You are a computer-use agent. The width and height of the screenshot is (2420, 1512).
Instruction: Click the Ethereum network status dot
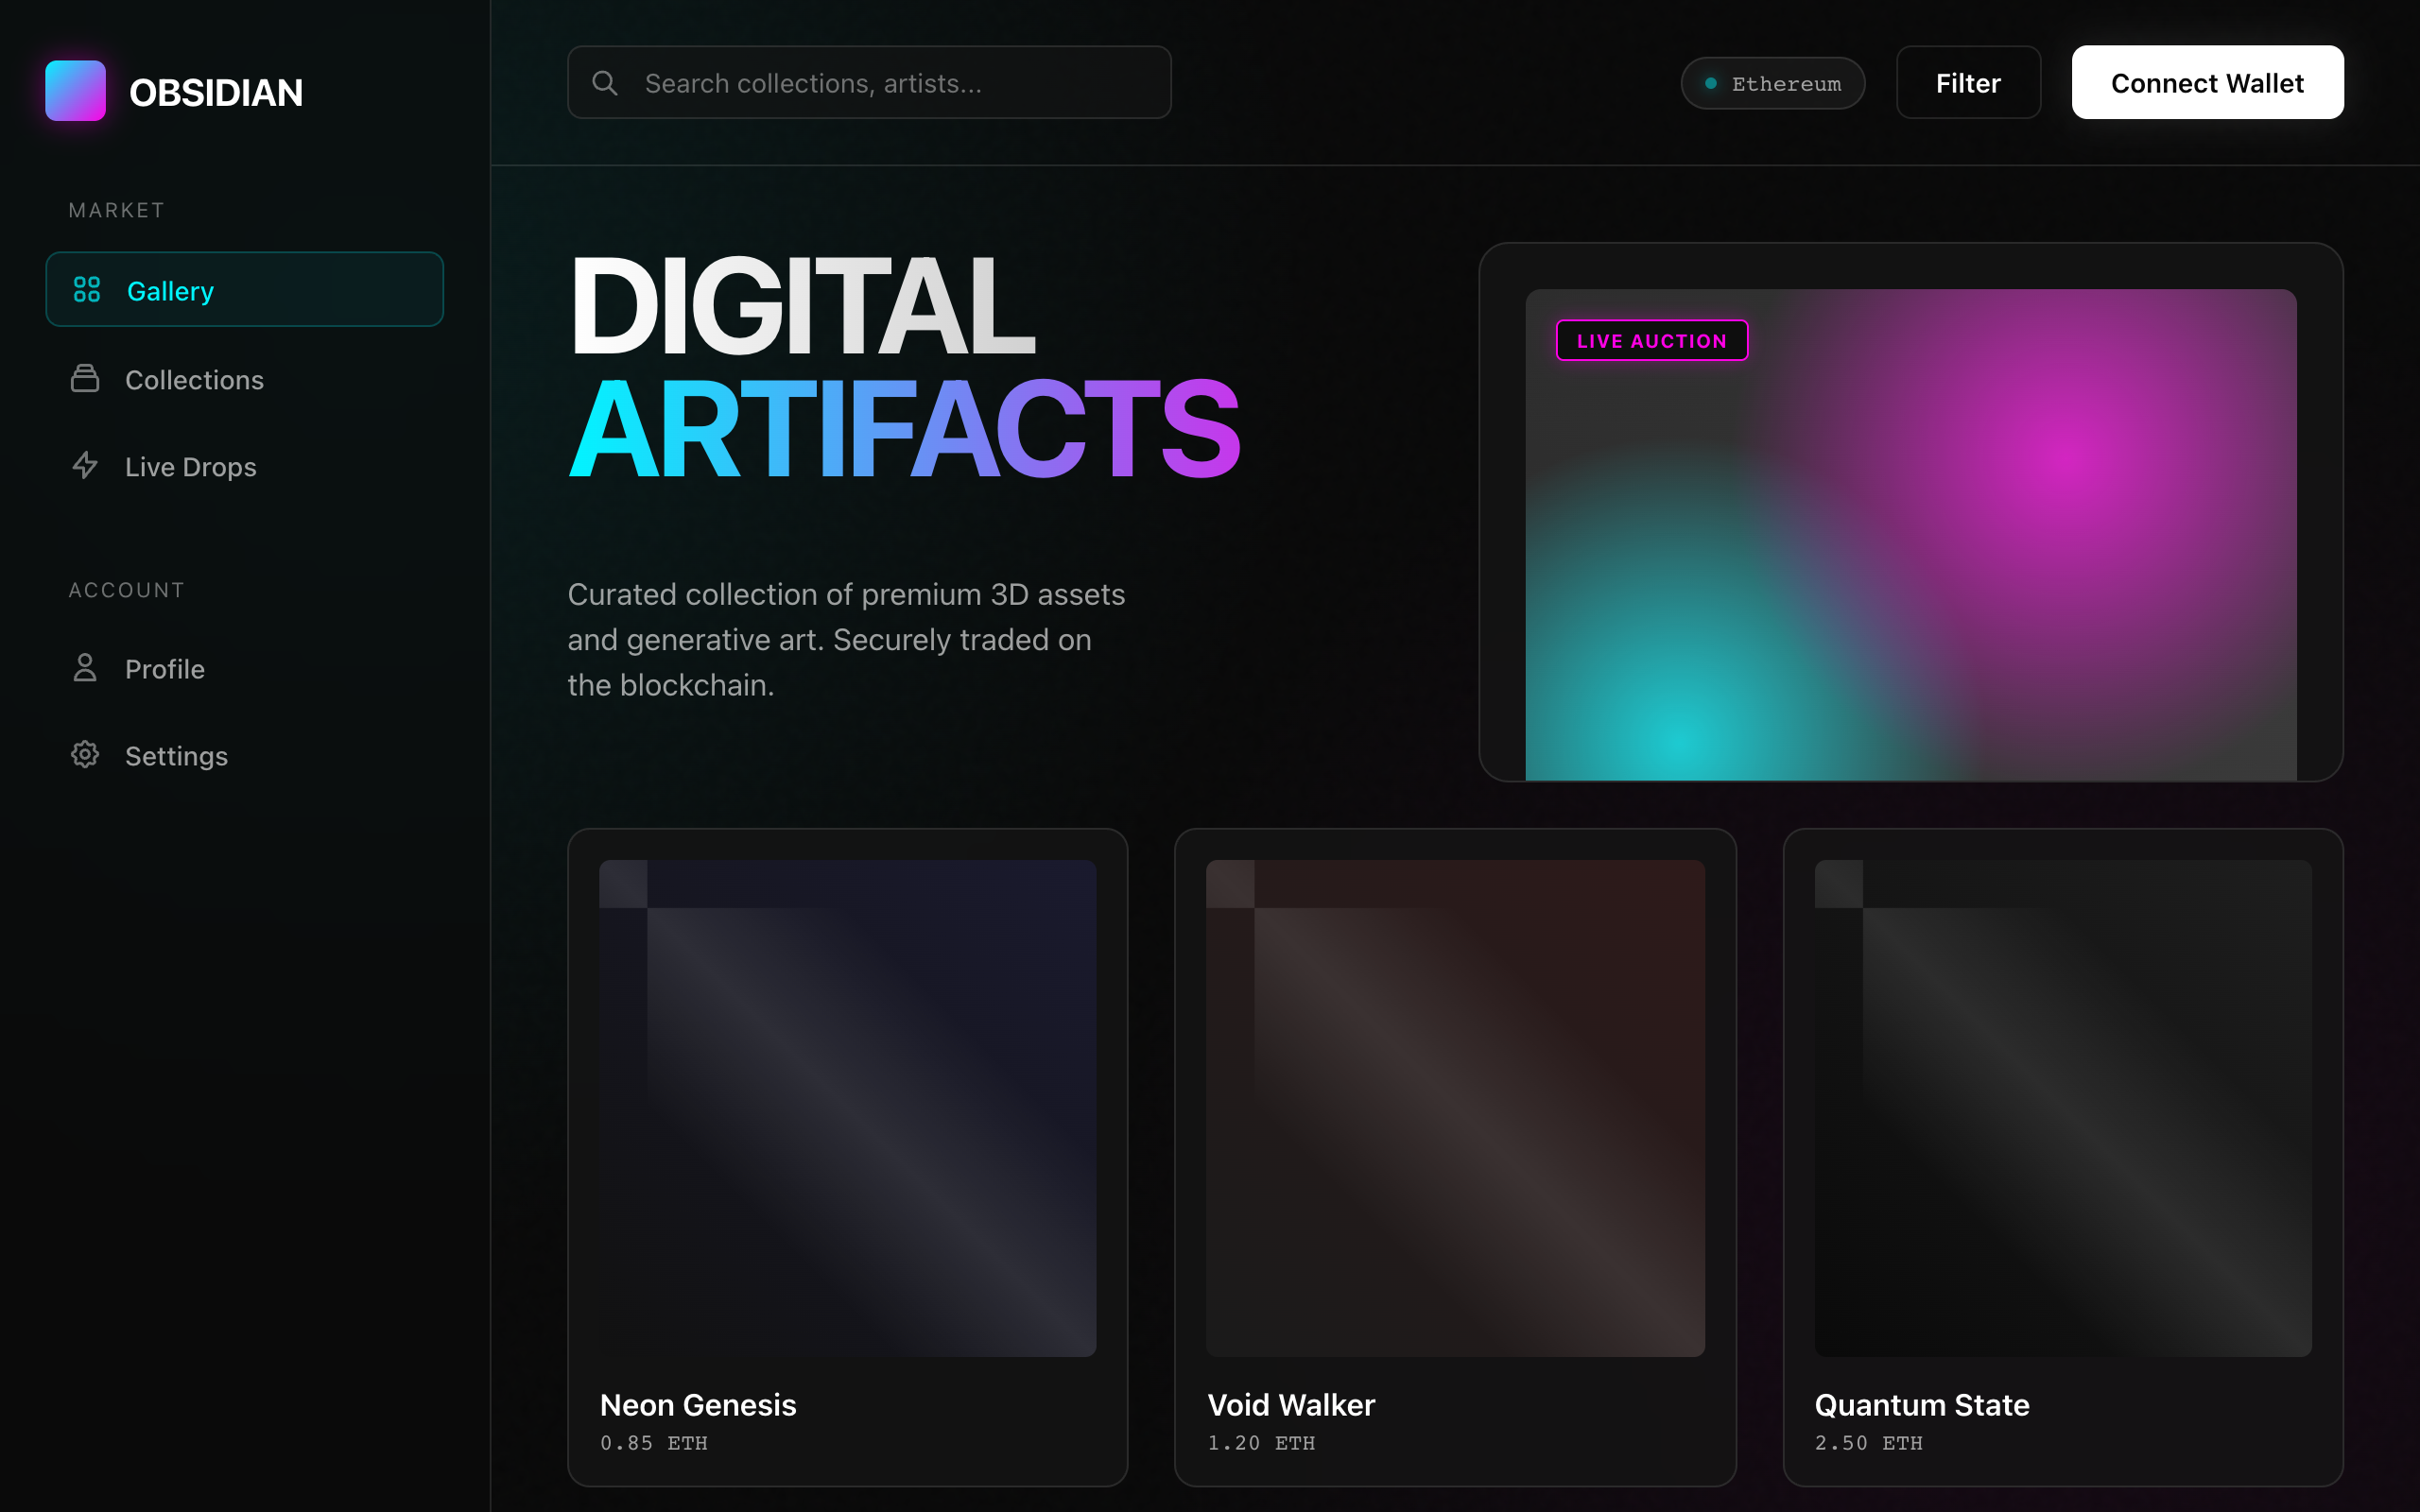coord(1712,83)
